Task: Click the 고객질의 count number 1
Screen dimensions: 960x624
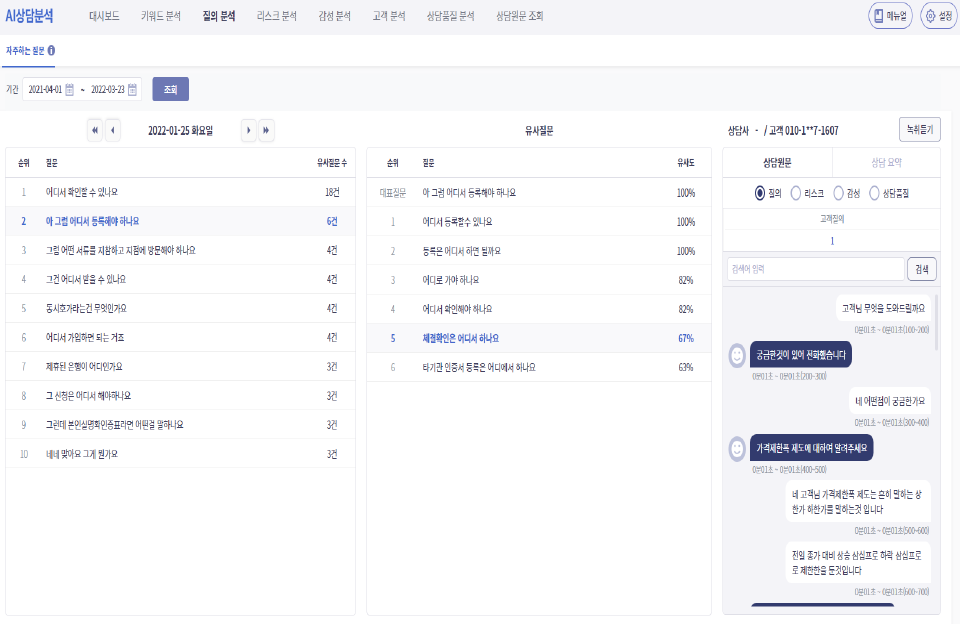Action: point(832,241)
